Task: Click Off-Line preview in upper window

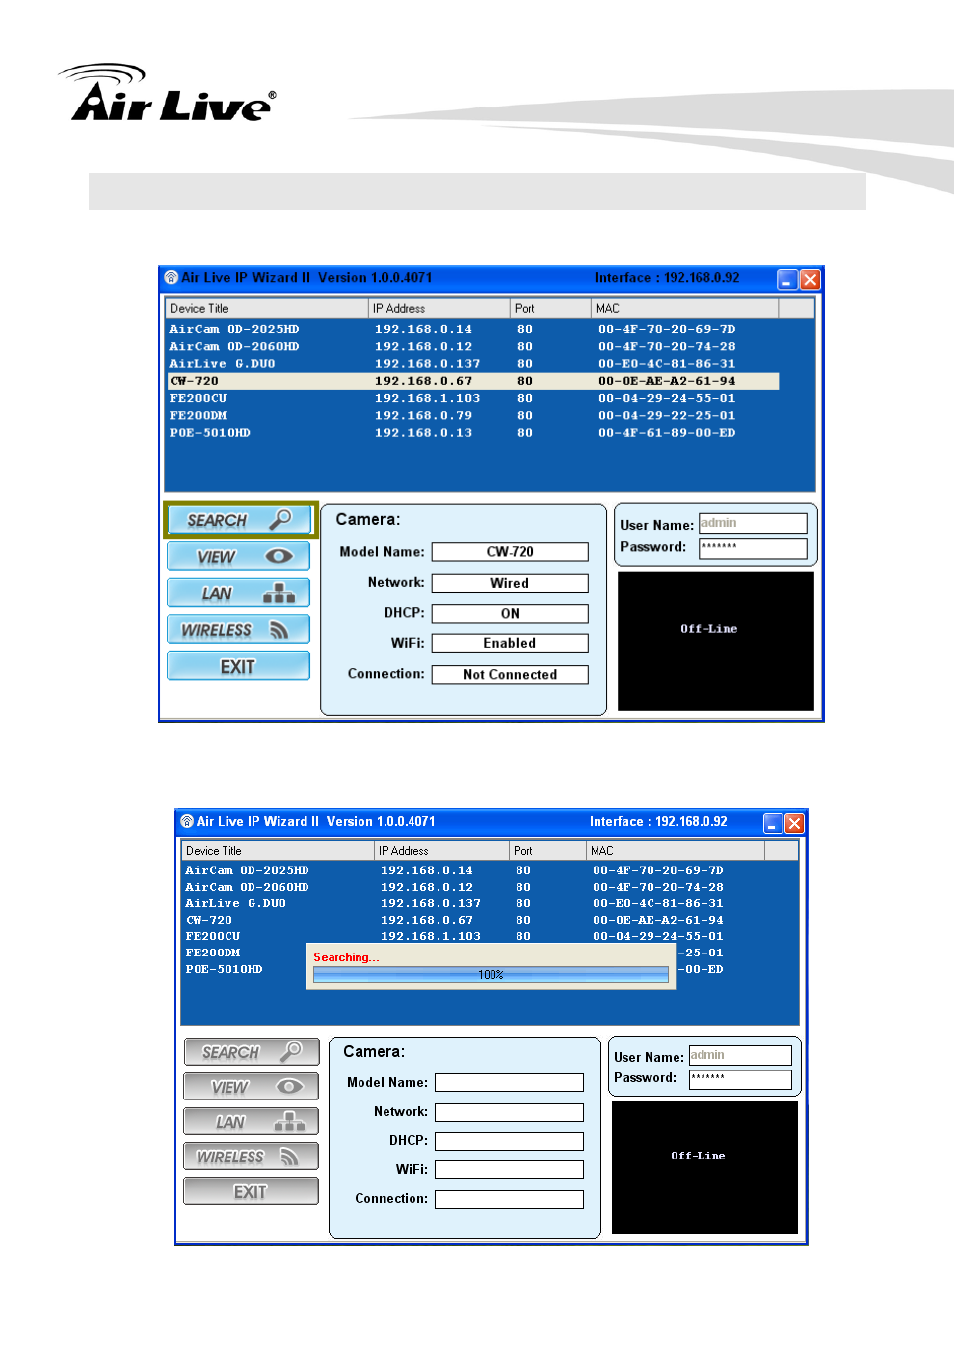Action: [x=716, y=641]
